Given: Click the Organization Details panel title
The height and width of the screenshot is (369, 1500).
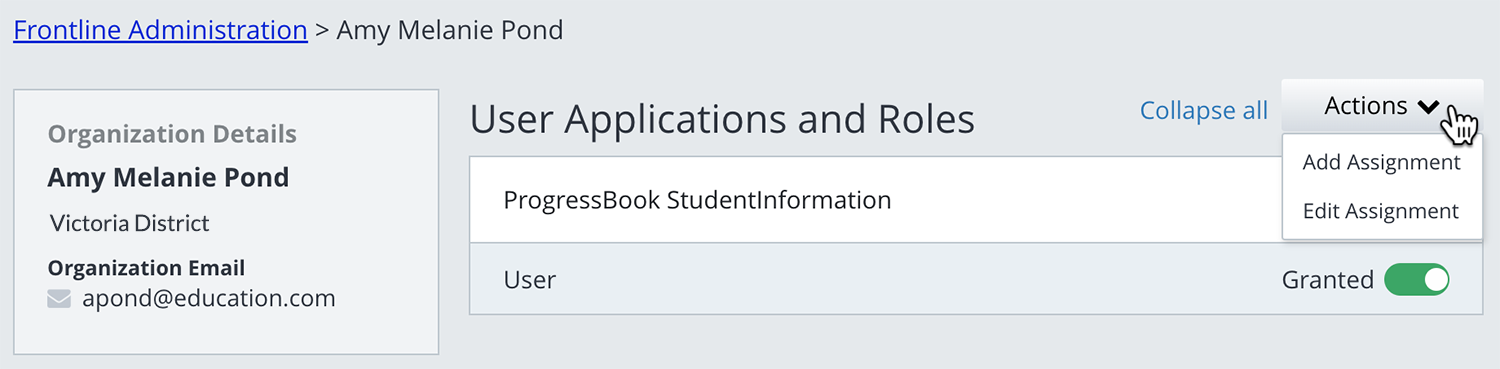Looking at the screenshot, I should coord(172,134).
